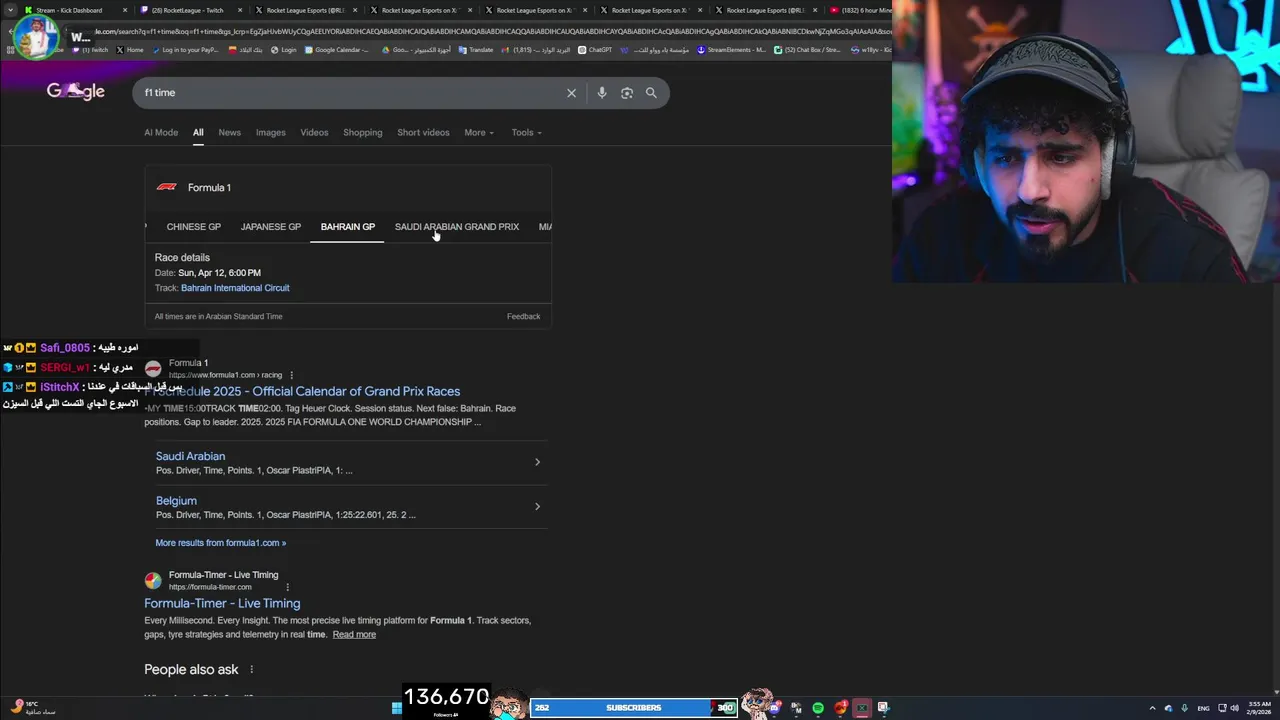Open the Google logo homepage

[x=75, y=92]
